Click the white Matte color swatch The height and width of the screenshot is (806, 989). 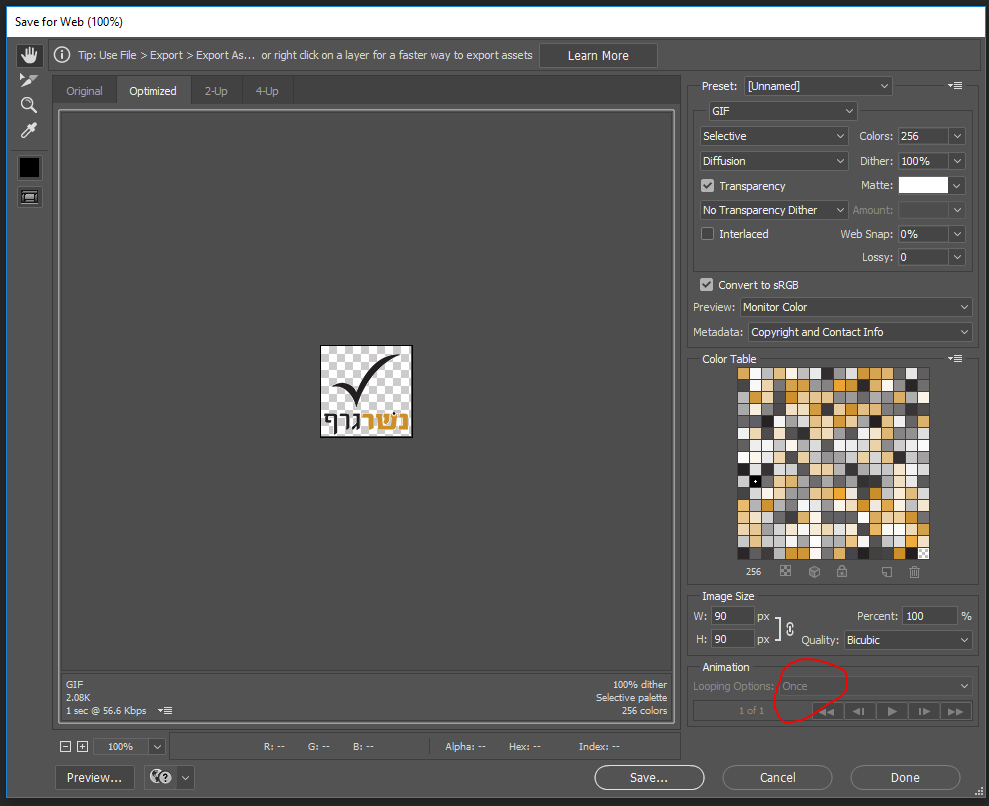923,185
